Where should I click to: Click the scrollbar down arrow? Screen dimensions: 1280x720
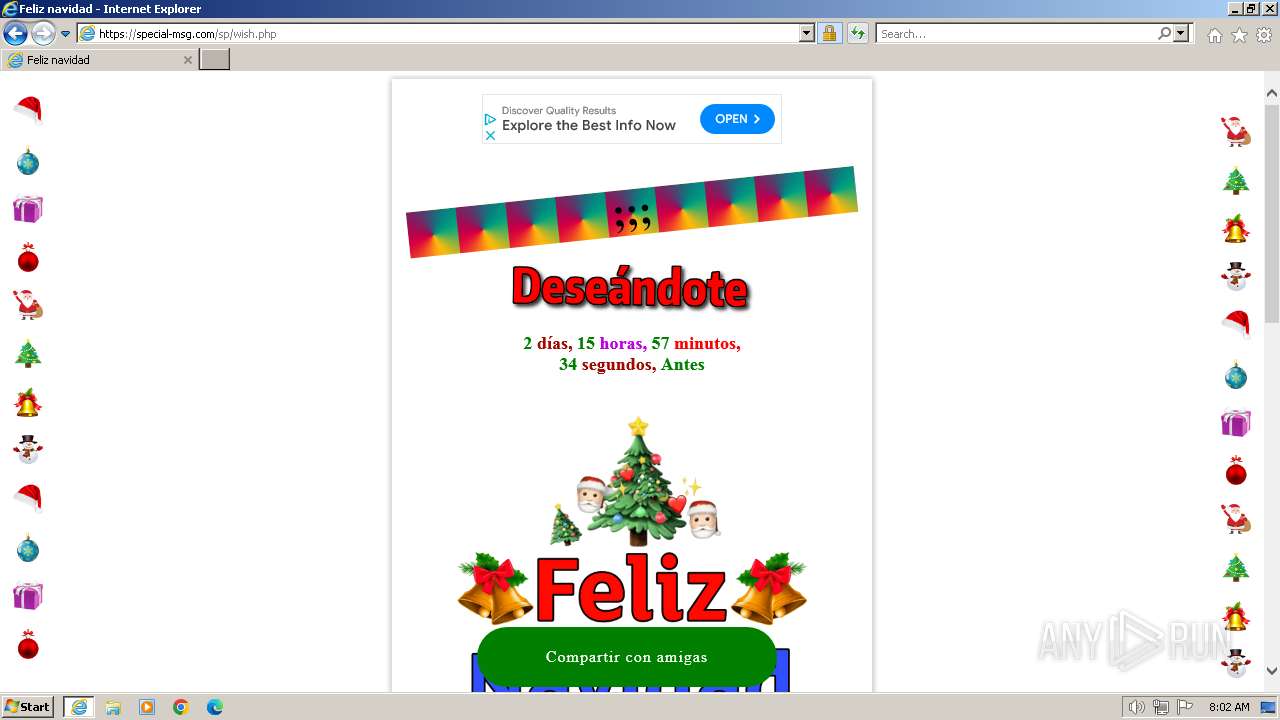tap(1272, 671)
